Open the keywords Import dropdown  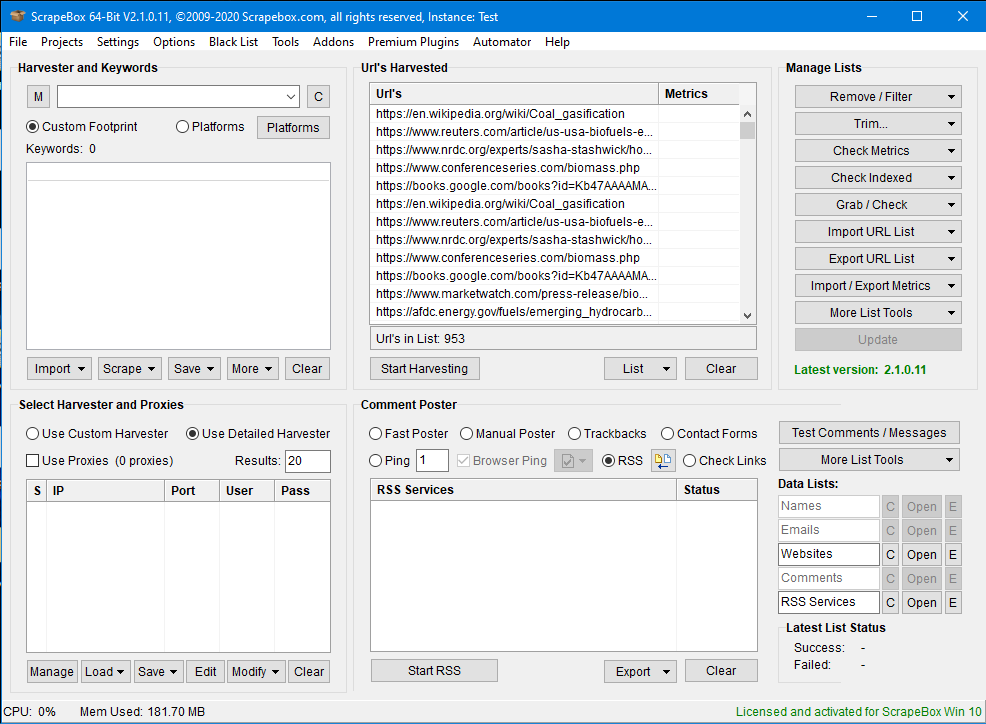tap(59, 369)
